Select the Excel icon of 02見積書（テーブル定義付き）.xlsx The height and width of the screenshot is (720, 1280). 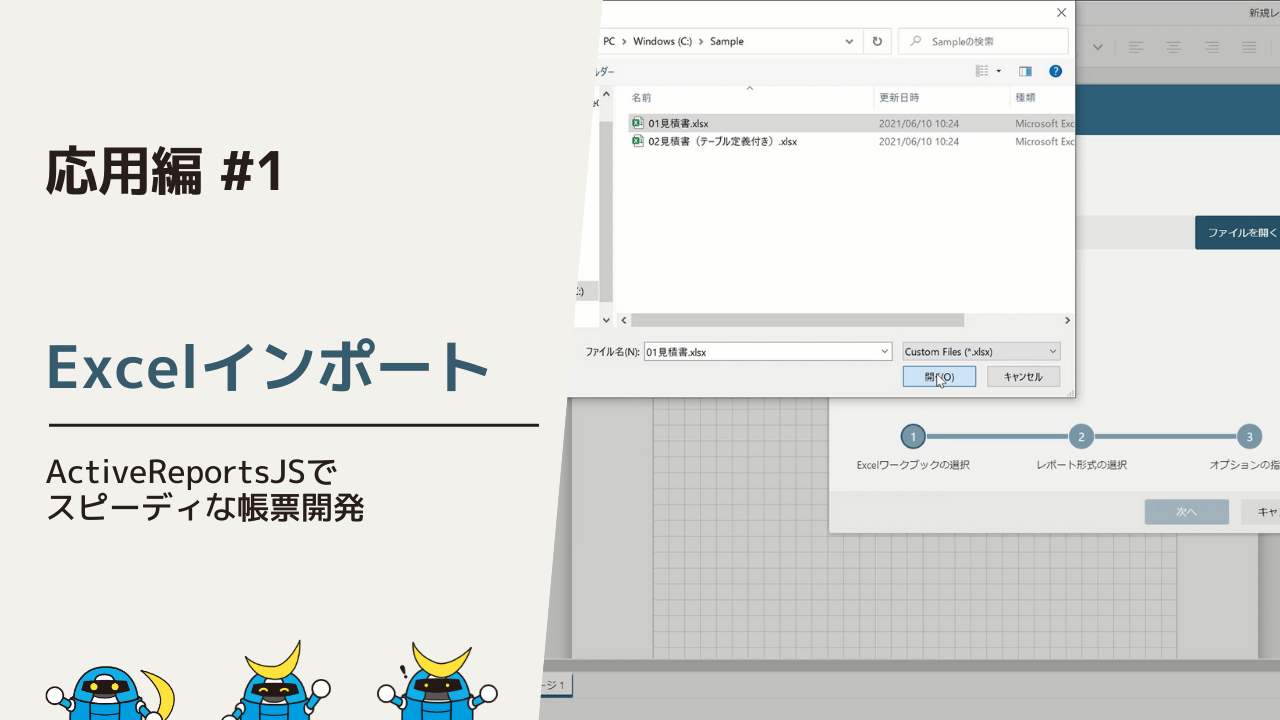click(x=638, y=141)
